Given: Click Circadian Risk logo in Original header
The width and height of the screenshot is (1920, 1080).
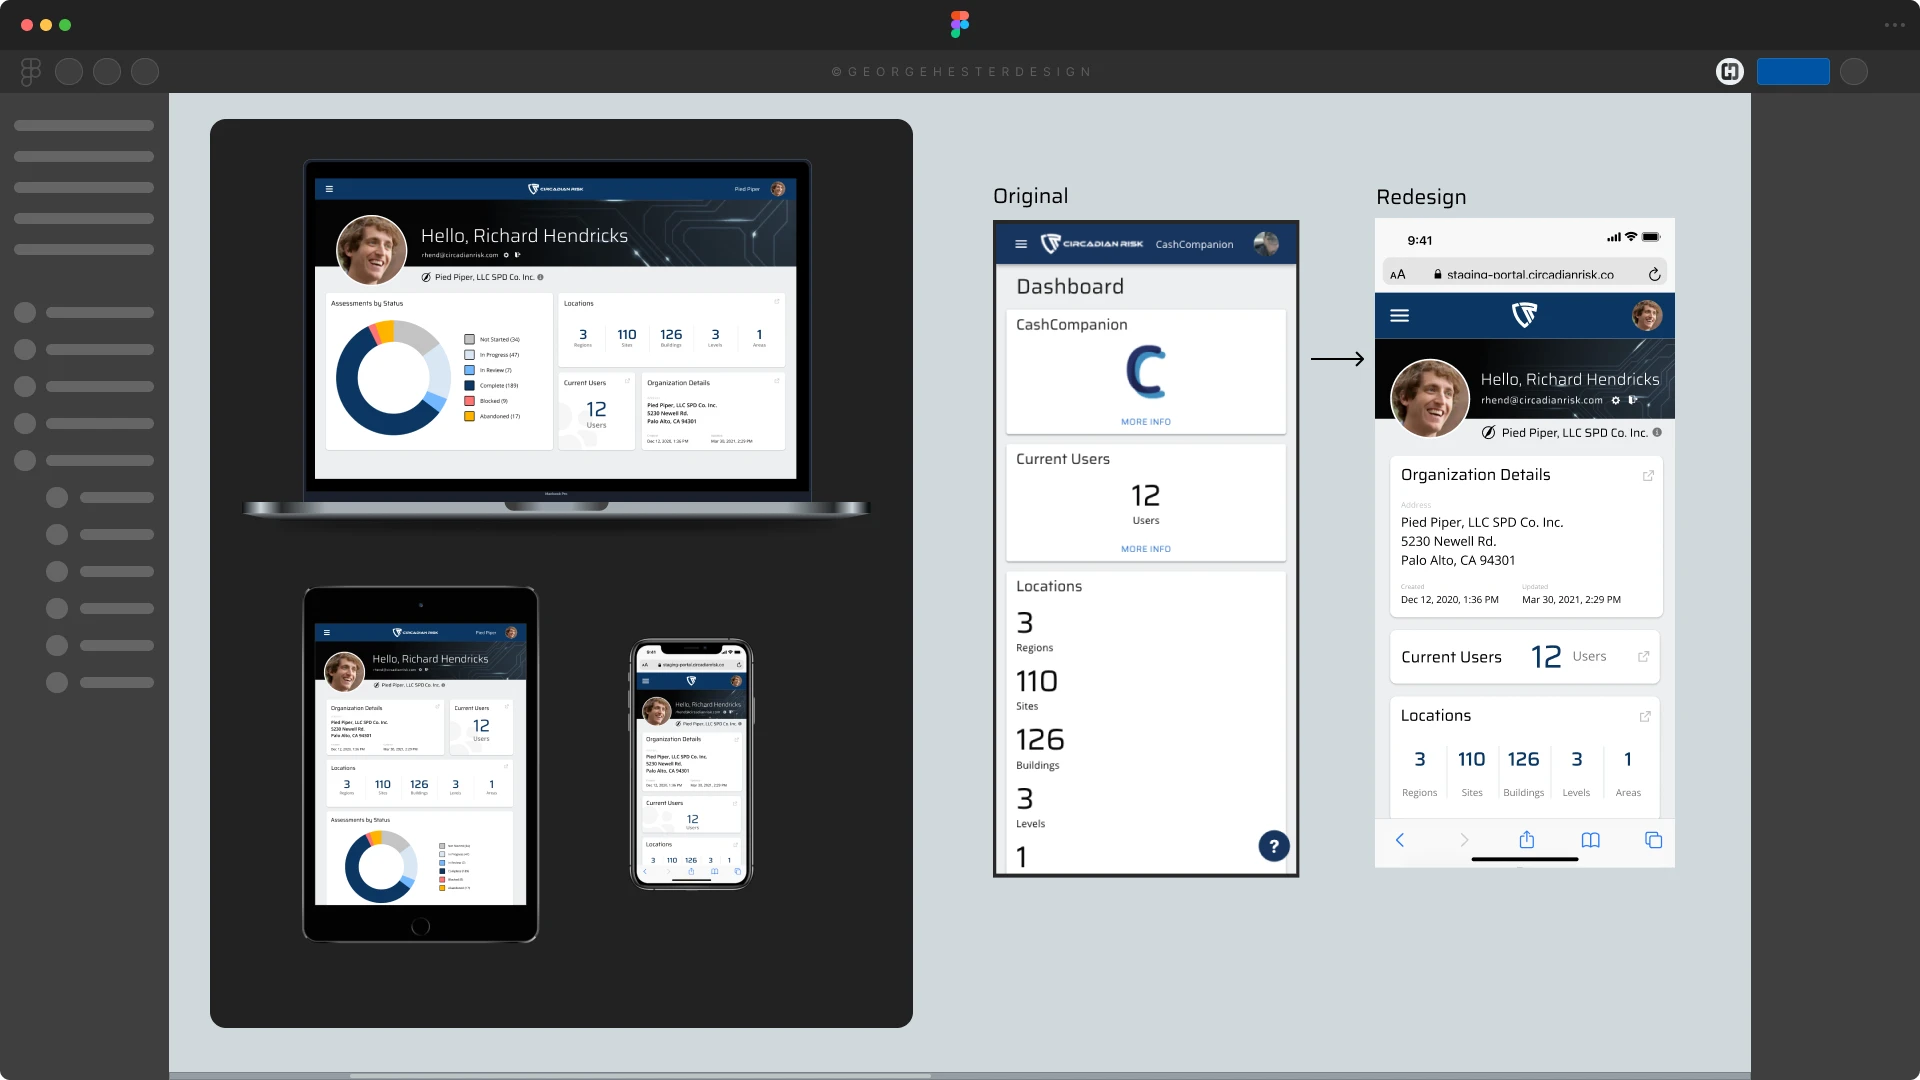Looking at the screenshot, I should pyautogui.click(x=1092, y=244).
